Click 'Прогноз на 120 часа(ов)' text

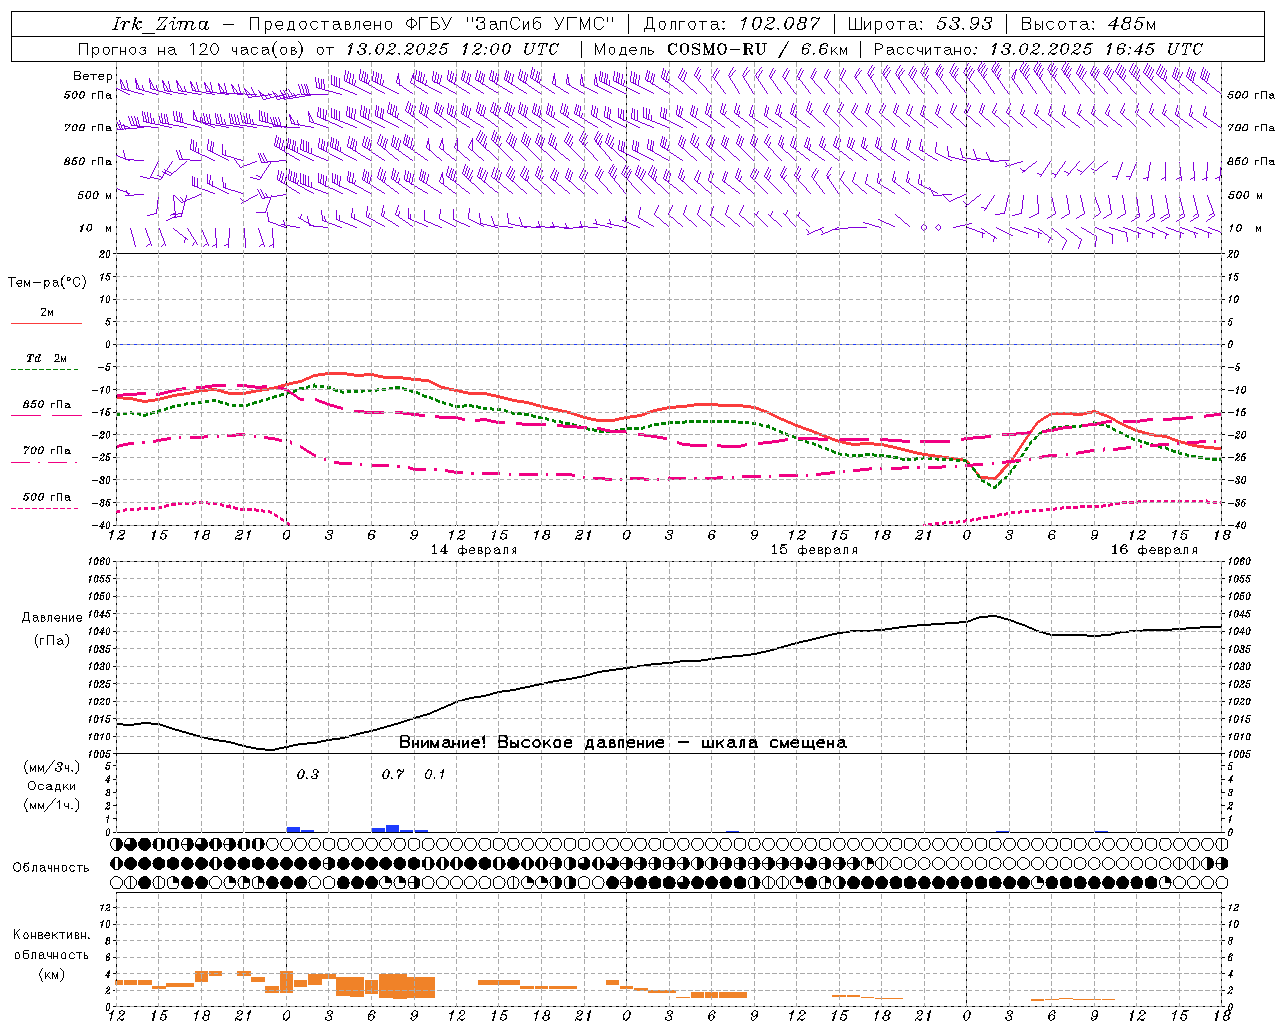(x=192, y=49)
